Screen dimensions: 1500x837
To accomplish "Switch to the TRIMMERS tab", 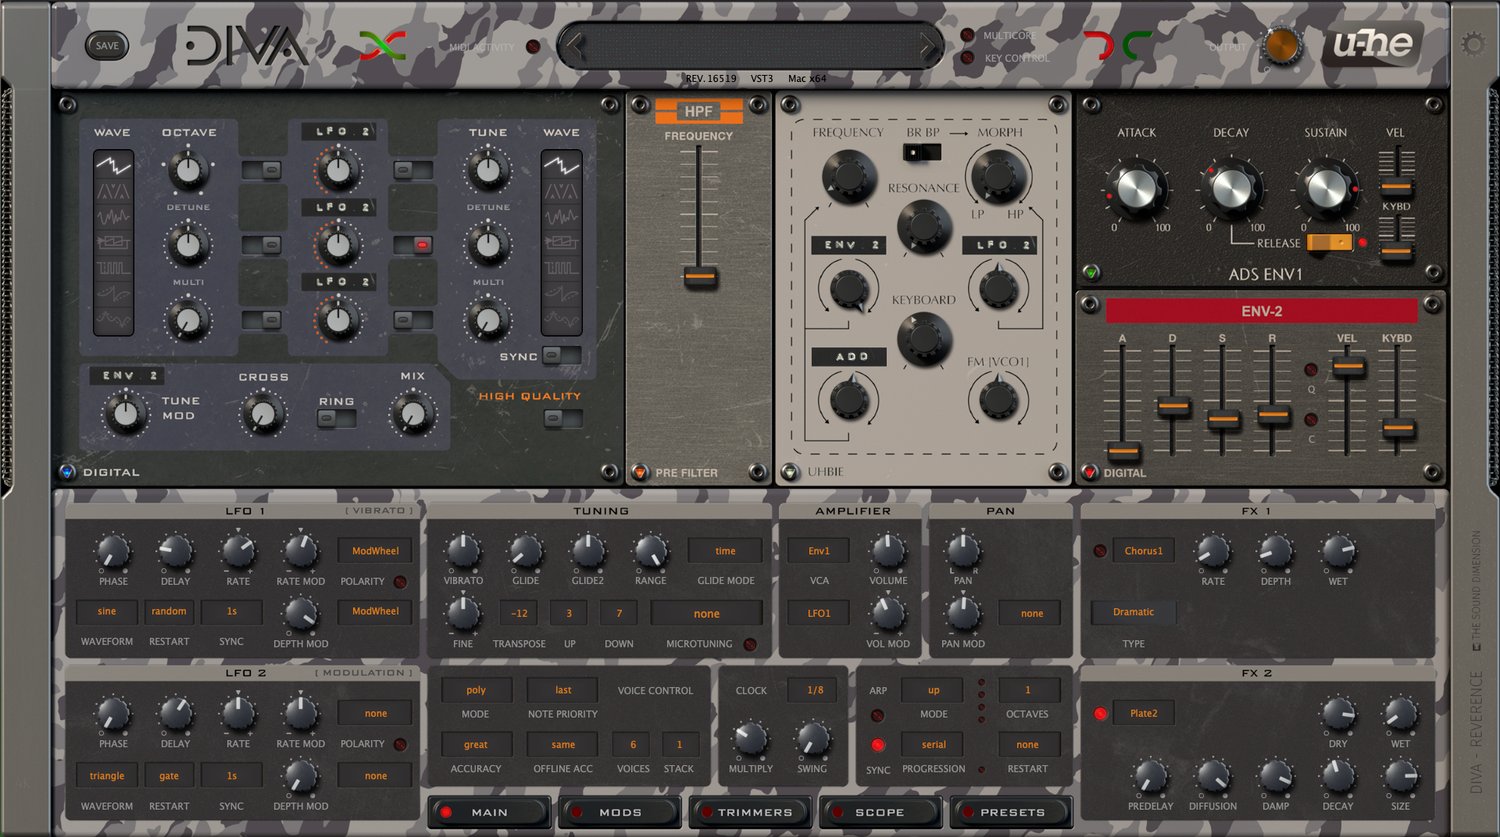I will (x=751, y=812).
